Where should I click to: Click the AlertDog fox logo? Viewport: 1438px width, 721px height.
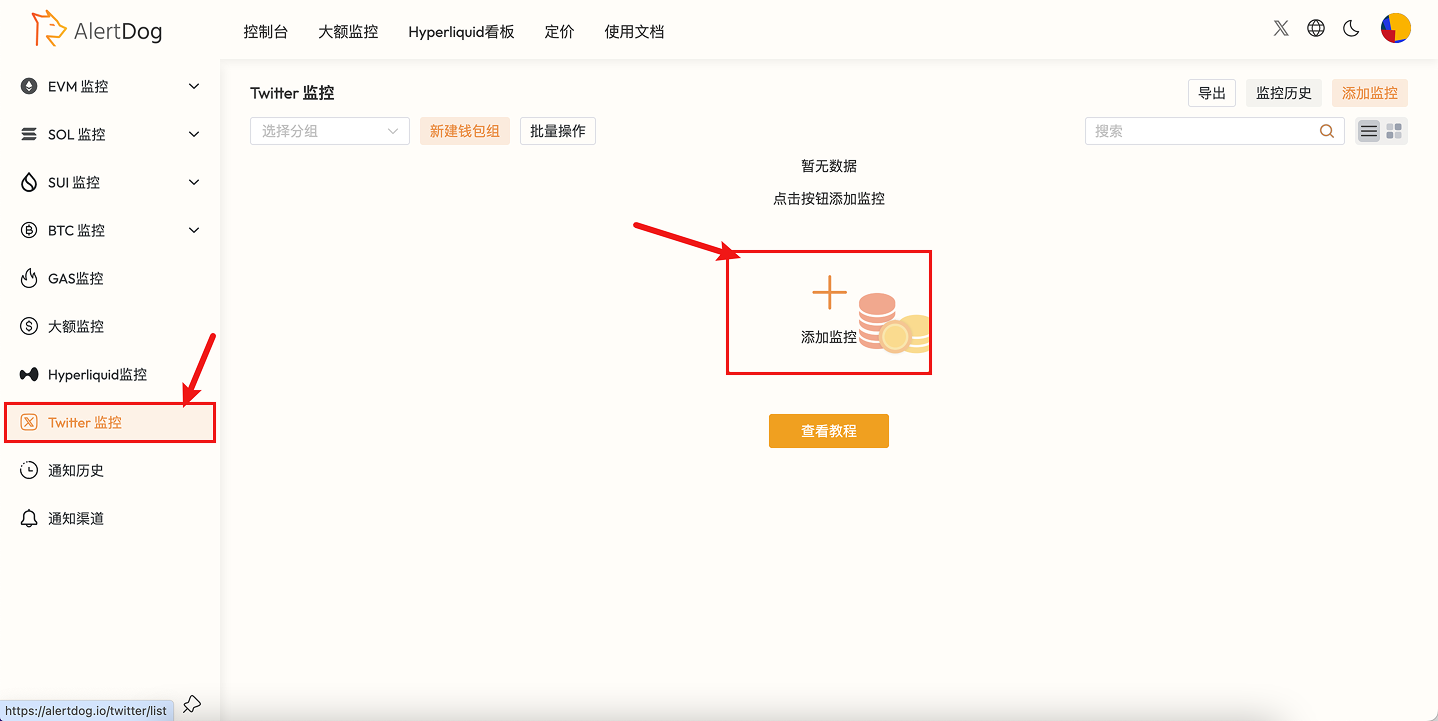[48, 30]
